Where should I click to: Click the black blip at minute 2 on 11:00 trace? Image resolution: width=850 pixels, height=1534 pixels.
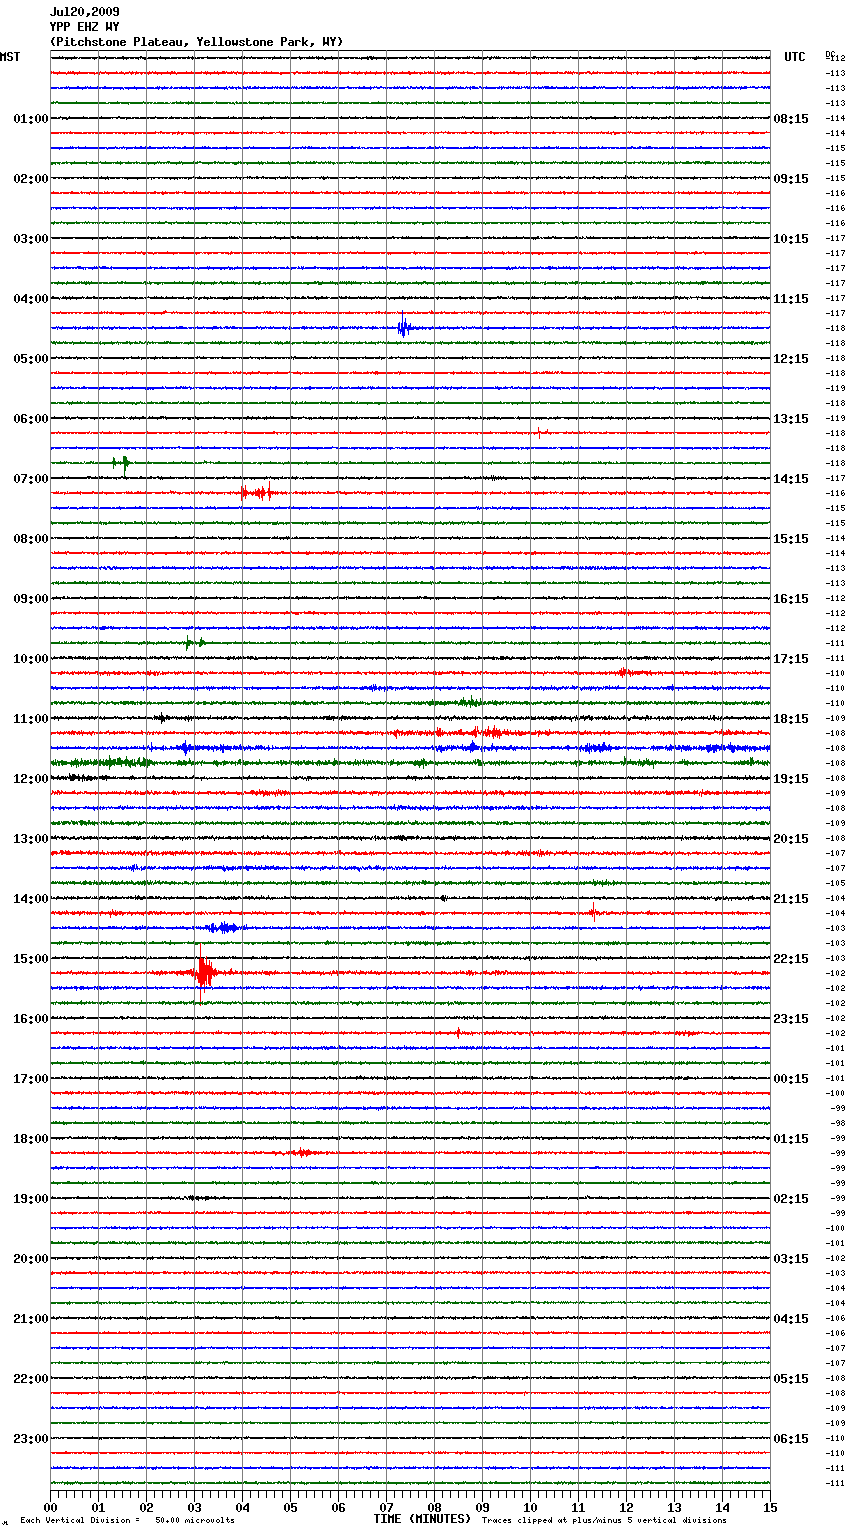[x=161, y=717]
